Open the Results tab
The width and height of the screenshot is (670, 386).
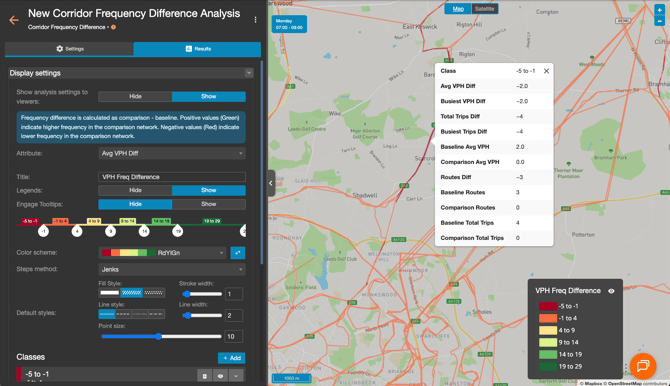[x=197, y=49]
